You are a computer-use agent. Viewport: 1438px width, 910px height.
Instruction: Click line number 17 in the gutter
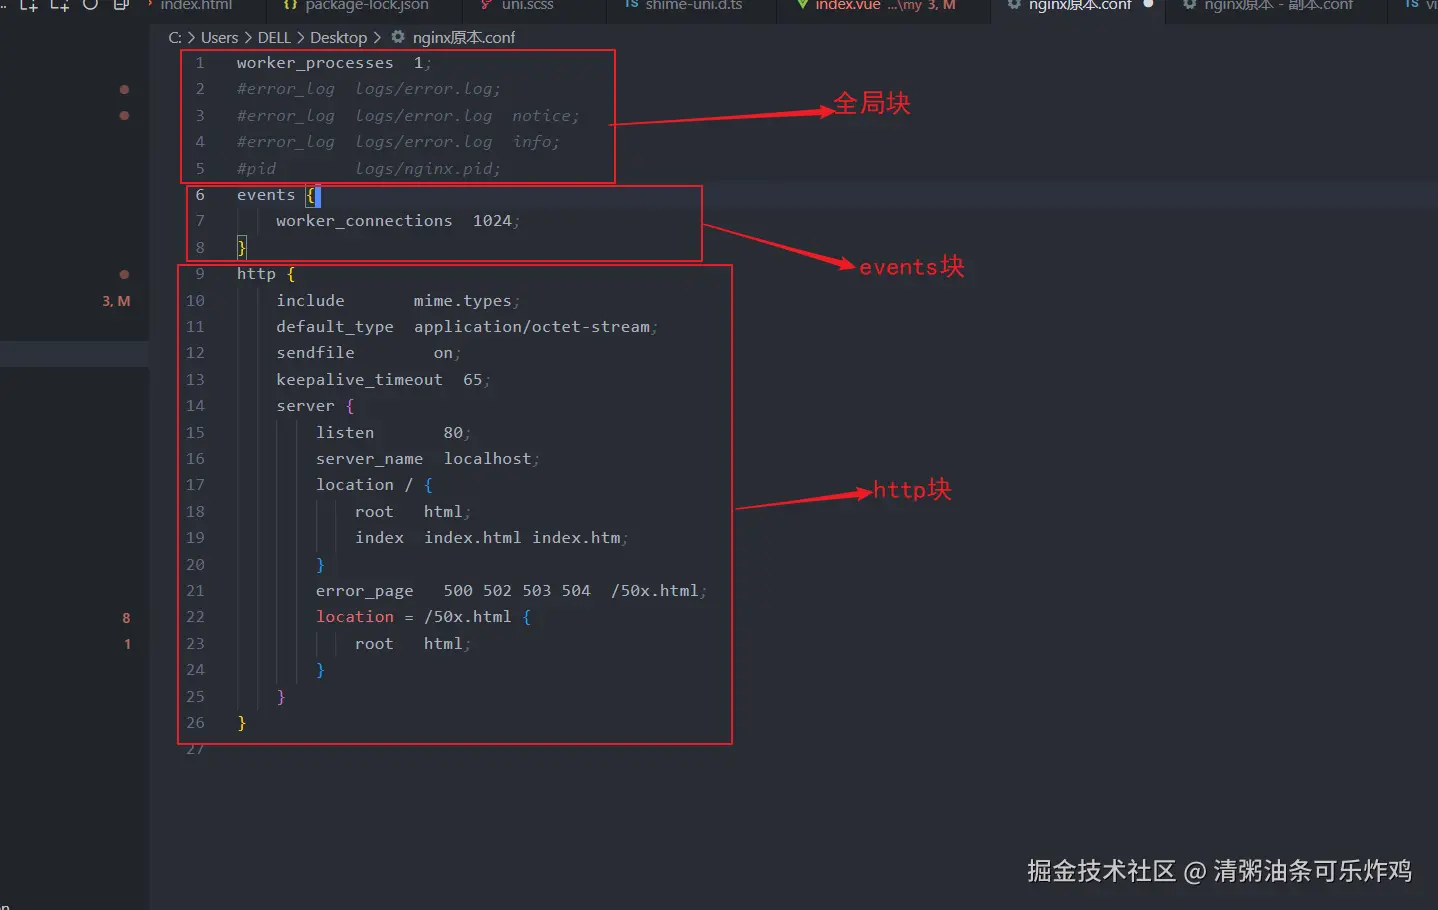195,485
